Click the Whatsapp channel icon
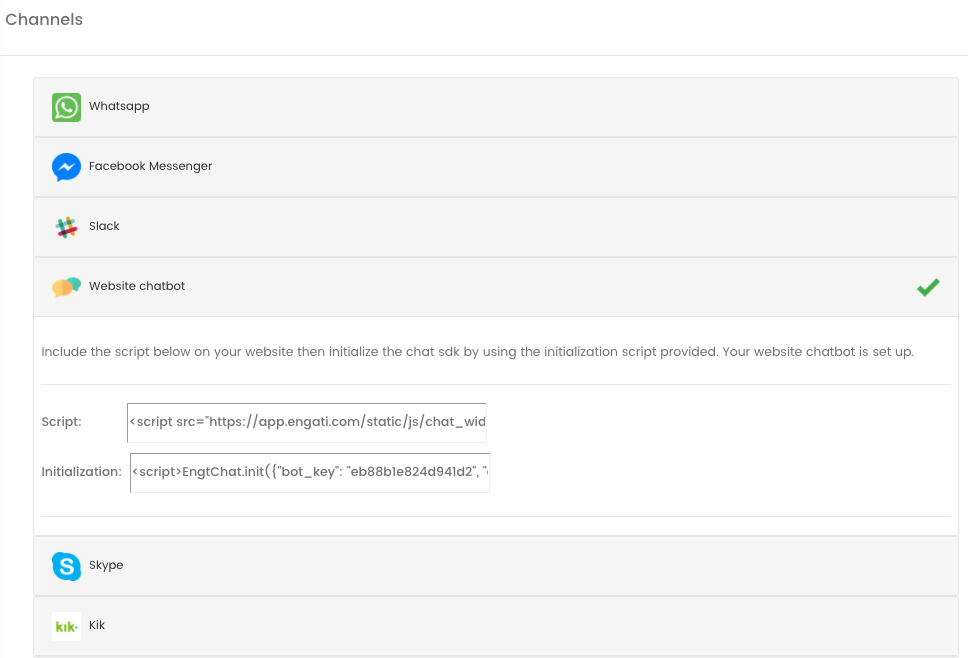Screen dimensions: 968x658 [66, 107]
